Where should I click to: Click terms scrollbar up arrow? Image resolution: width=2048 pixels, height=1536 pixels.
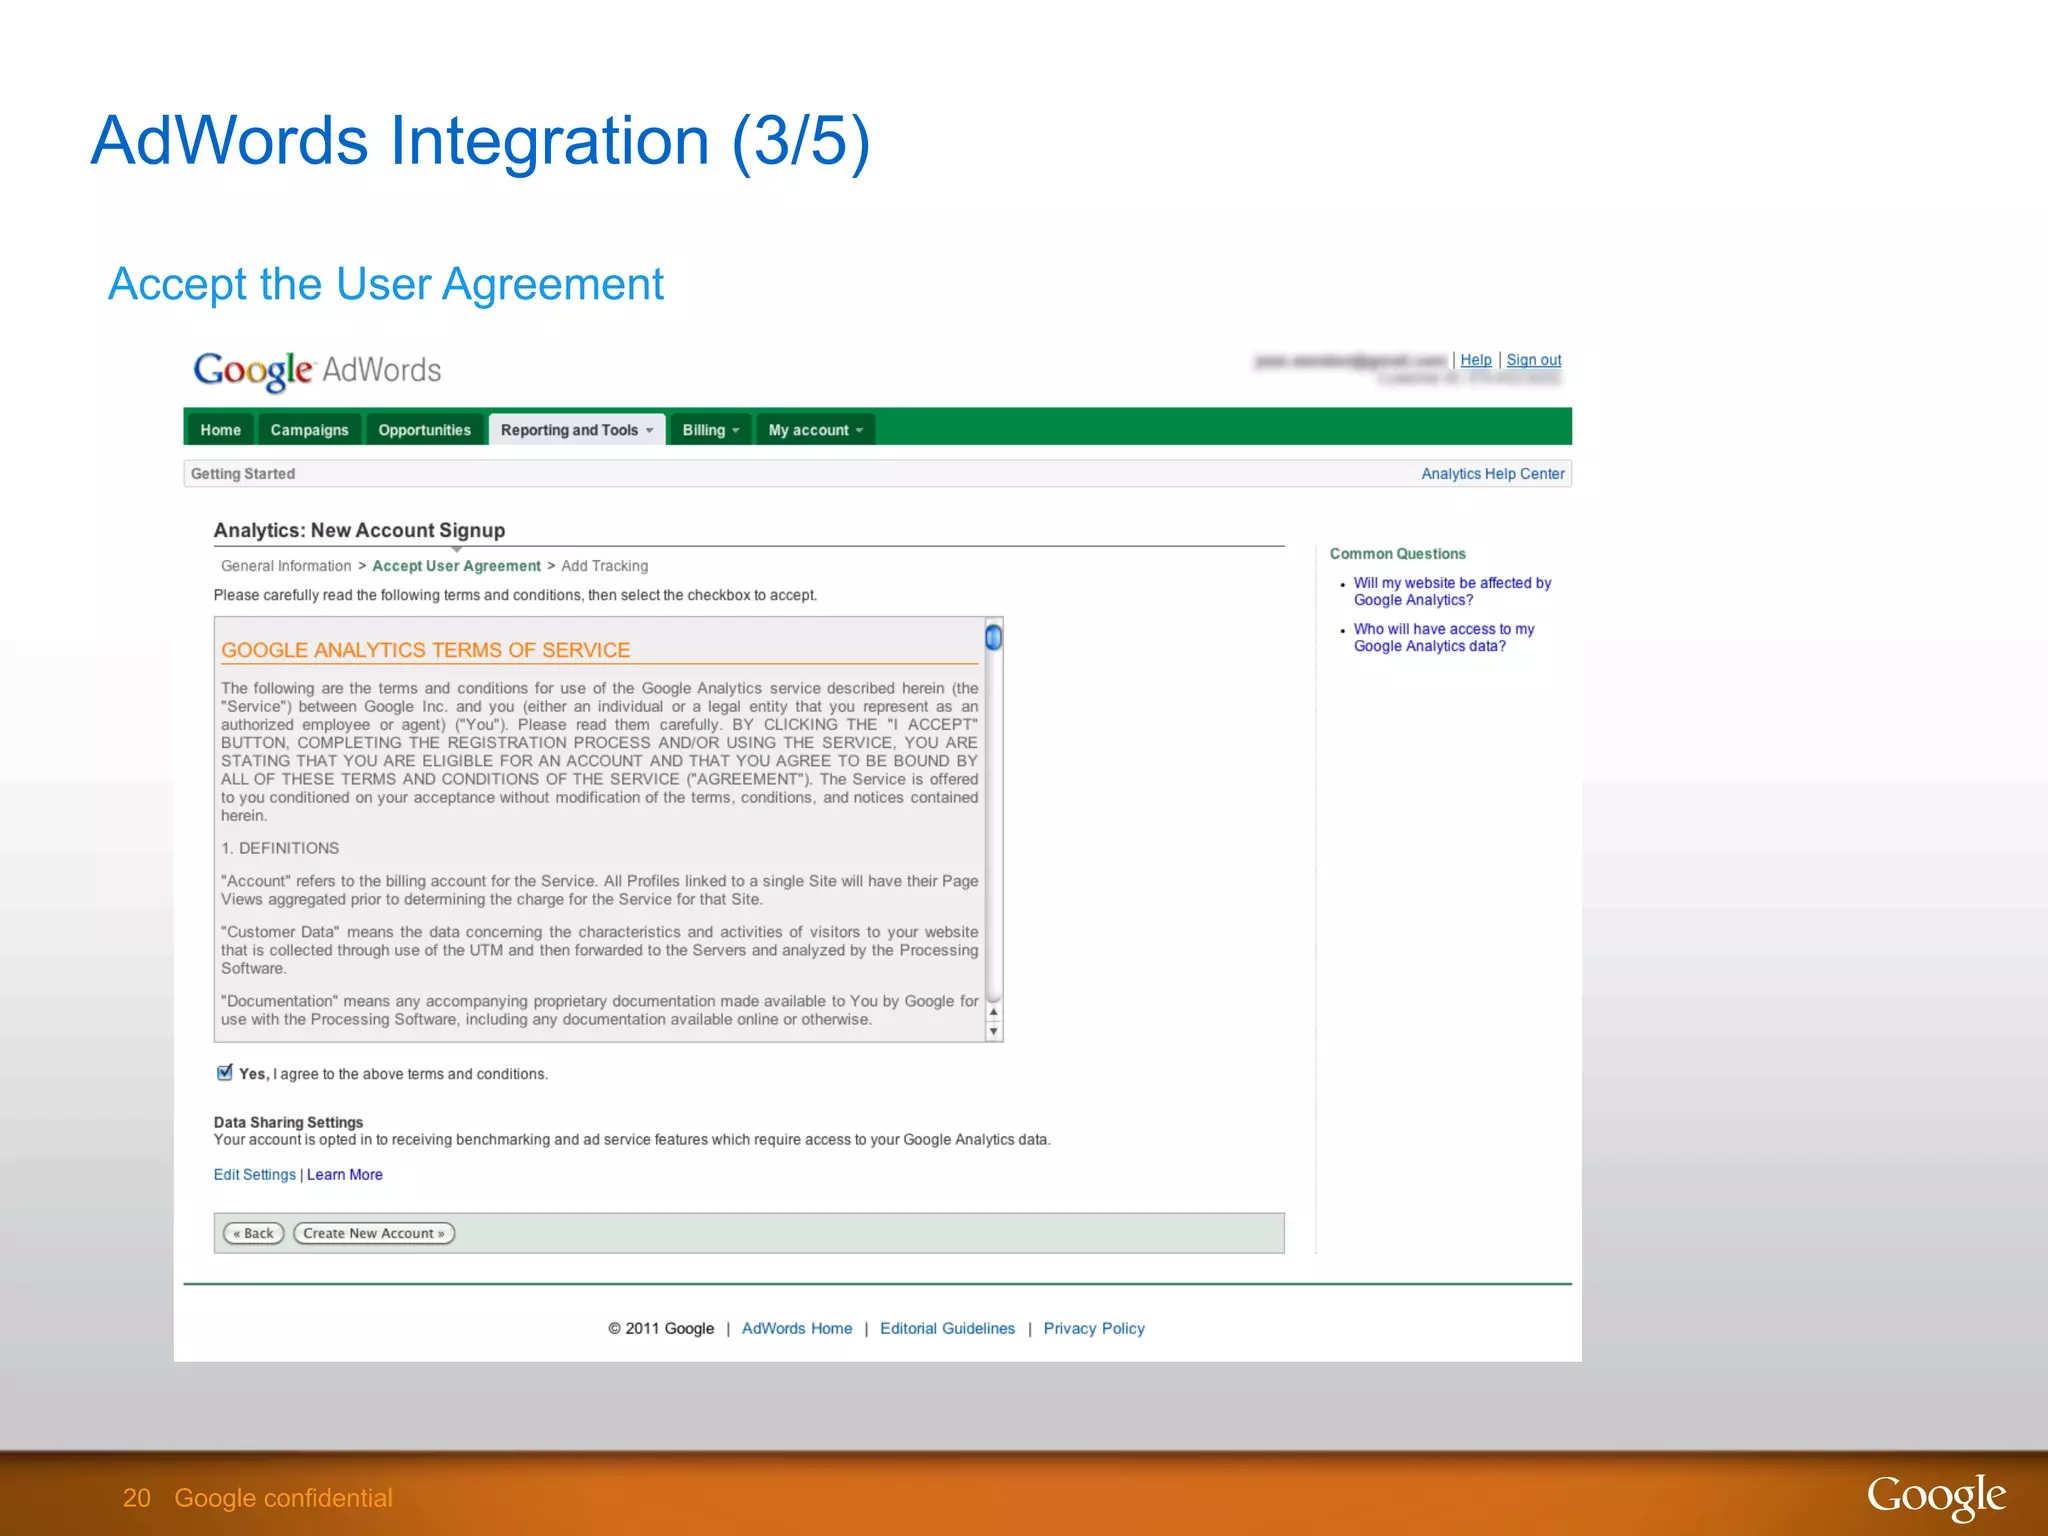(994, 1012)
